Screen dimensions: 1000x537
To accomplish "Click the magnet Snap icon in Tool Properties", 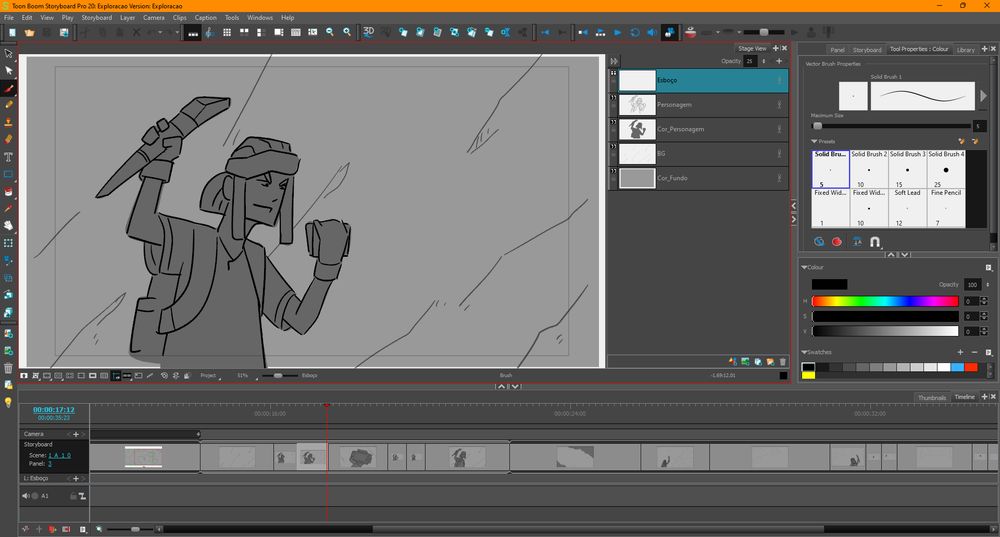I will coord(875,241).
